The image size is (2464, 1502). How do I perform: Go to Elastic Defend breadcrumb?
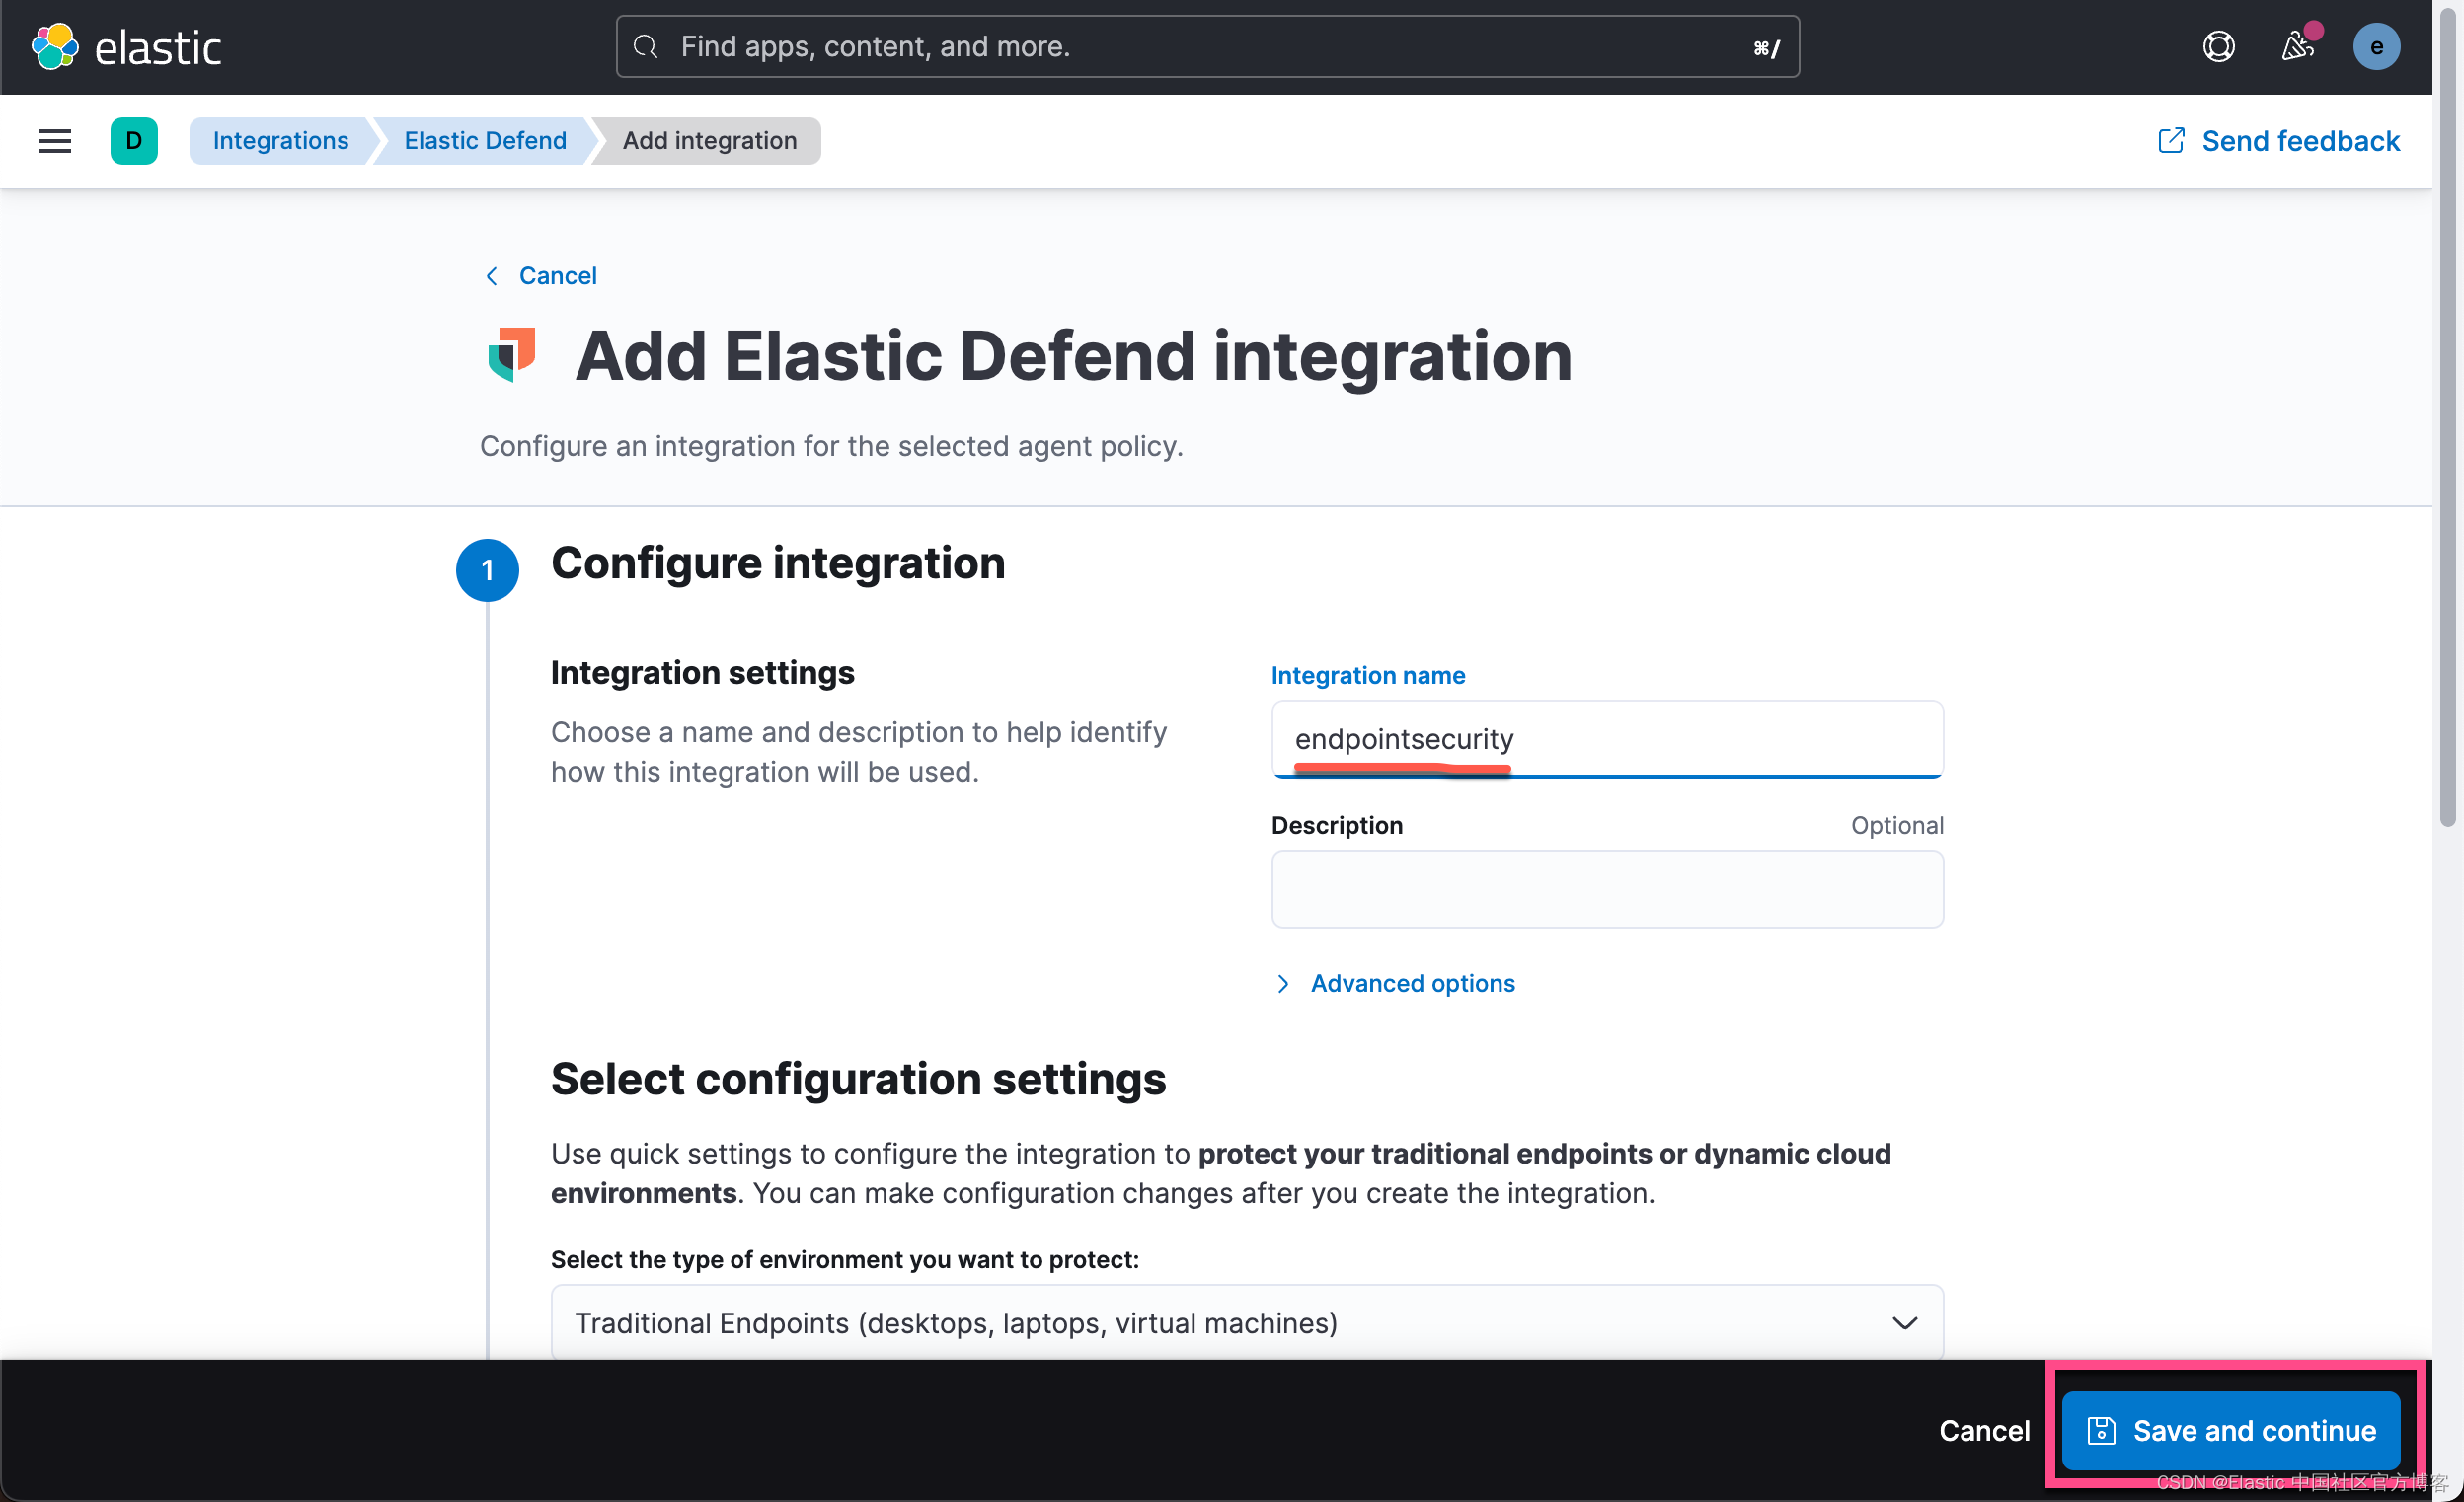[485, 141]
